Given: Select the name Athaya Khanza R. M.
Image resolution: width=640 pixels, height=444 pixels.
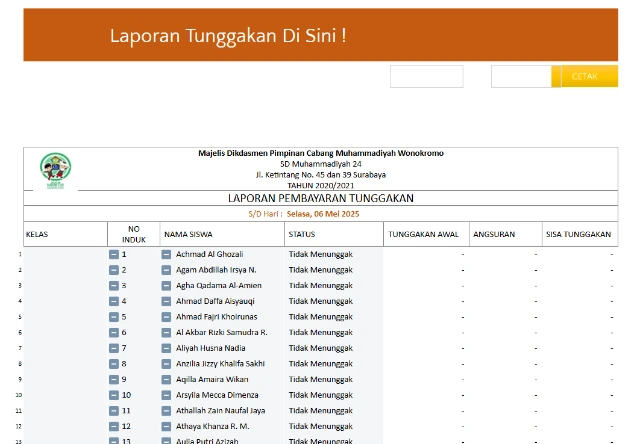Looking at the screenshot, I should pos(213,426).
